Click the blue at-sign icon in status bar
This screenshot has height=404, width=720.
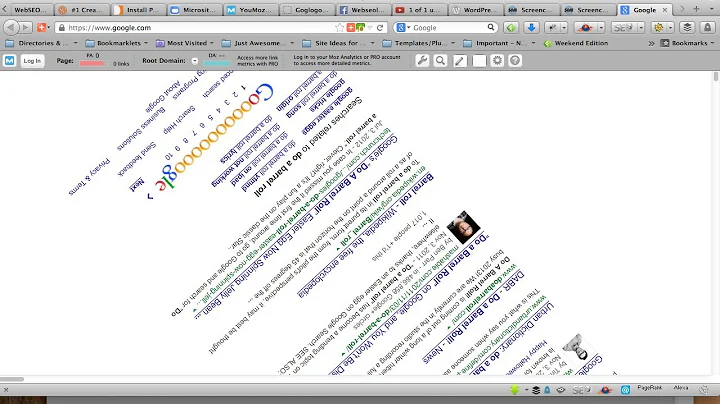pos(625,390)
